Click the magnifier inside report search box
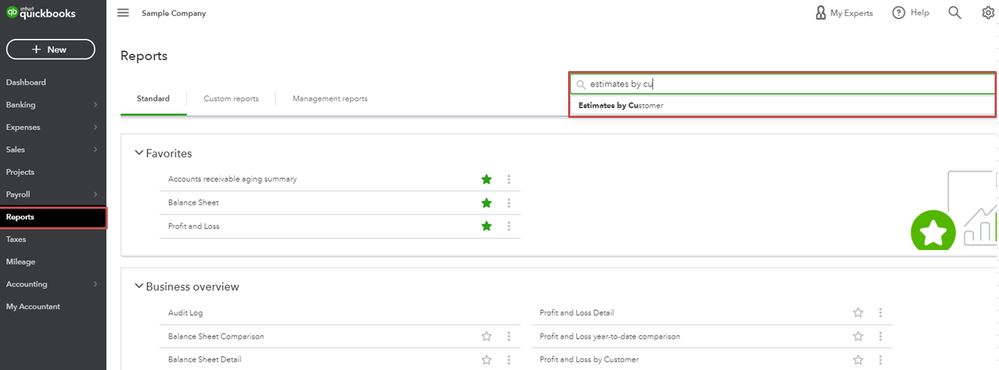This screenshot has width=999, height=370. tap(580, 84)
